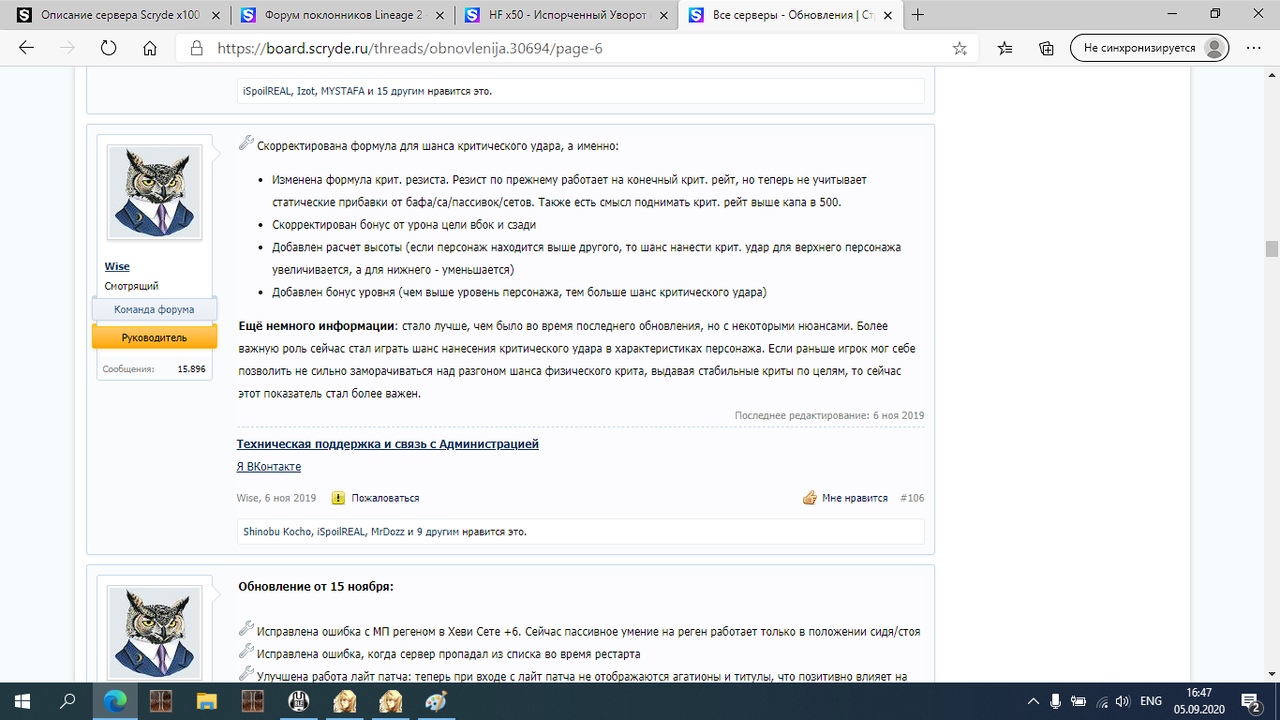1280x720 pixels.
Task: Click the thumbs-up icon on post #106
Action: [x=810, y=498]
